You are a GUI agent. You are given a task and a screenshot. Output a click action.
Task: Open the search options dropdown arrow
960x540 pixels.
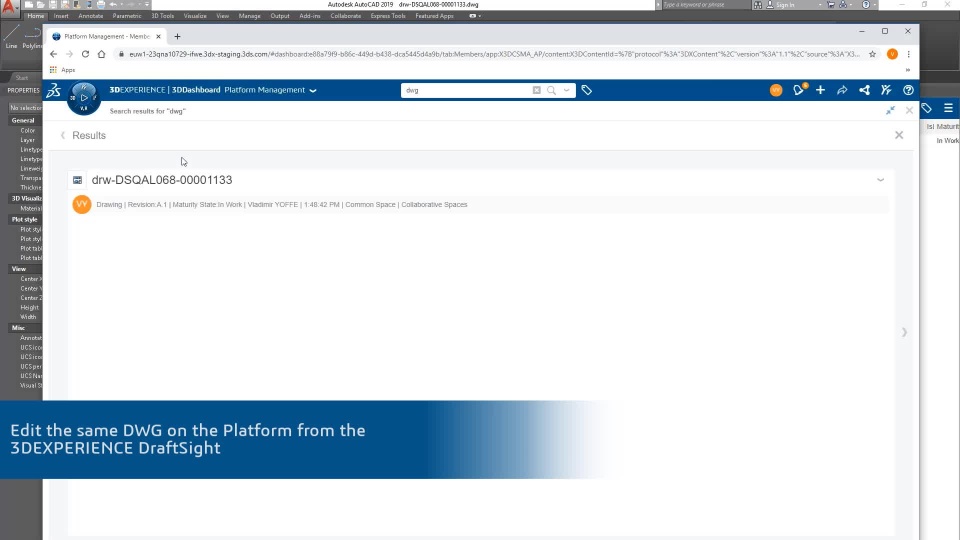coord(566,90)
